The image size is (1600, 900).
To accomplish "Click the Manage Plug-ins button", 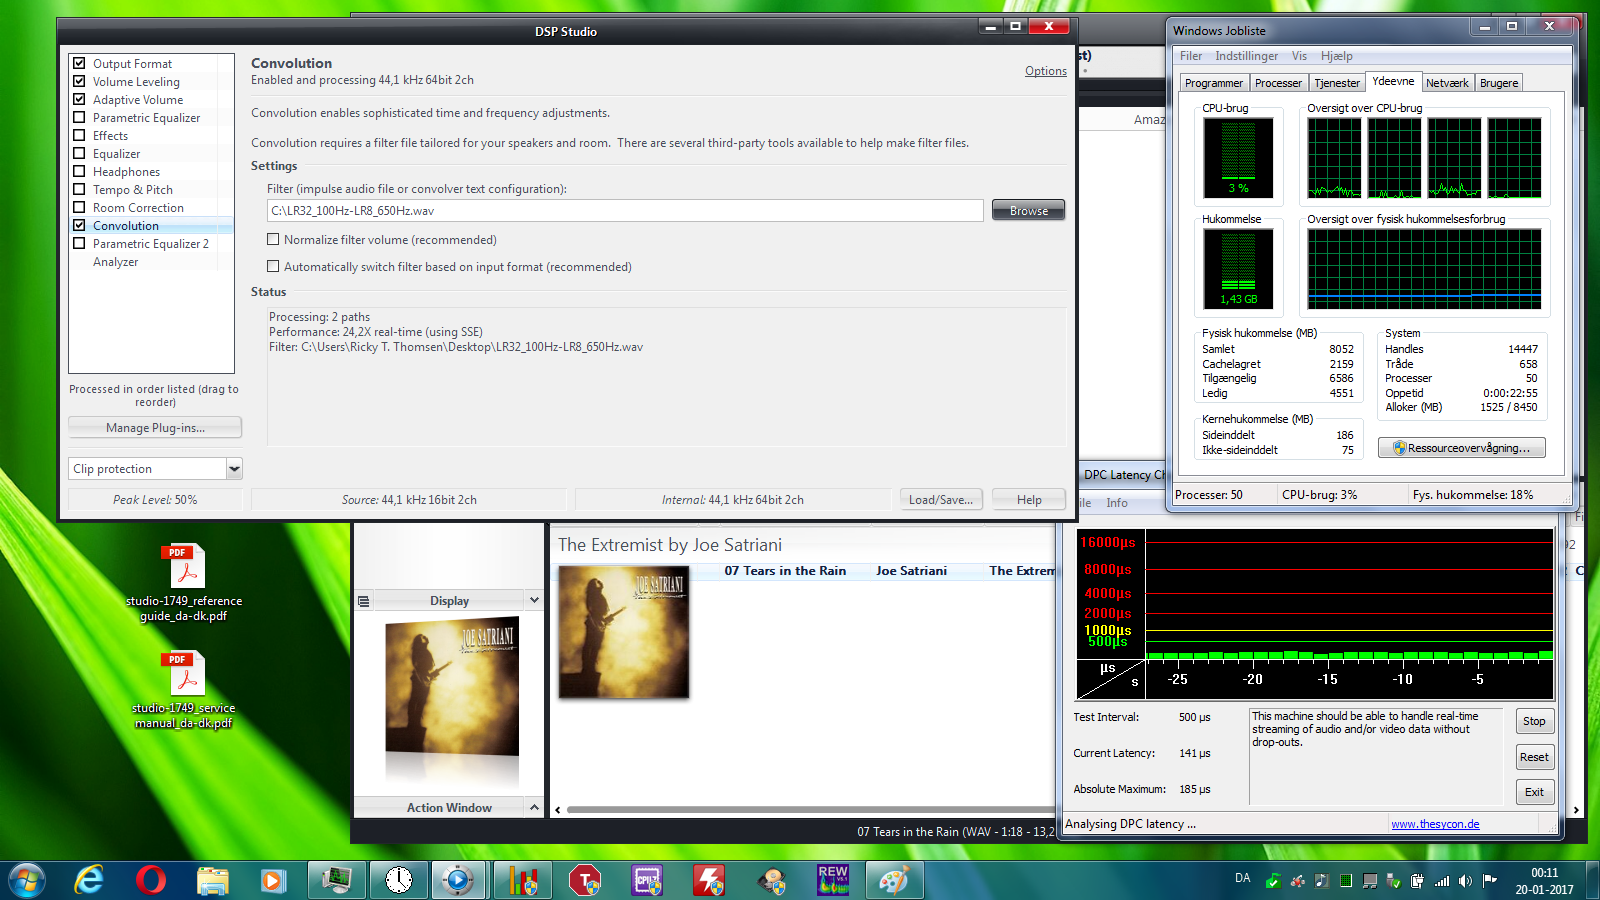I will coord(155,427).
